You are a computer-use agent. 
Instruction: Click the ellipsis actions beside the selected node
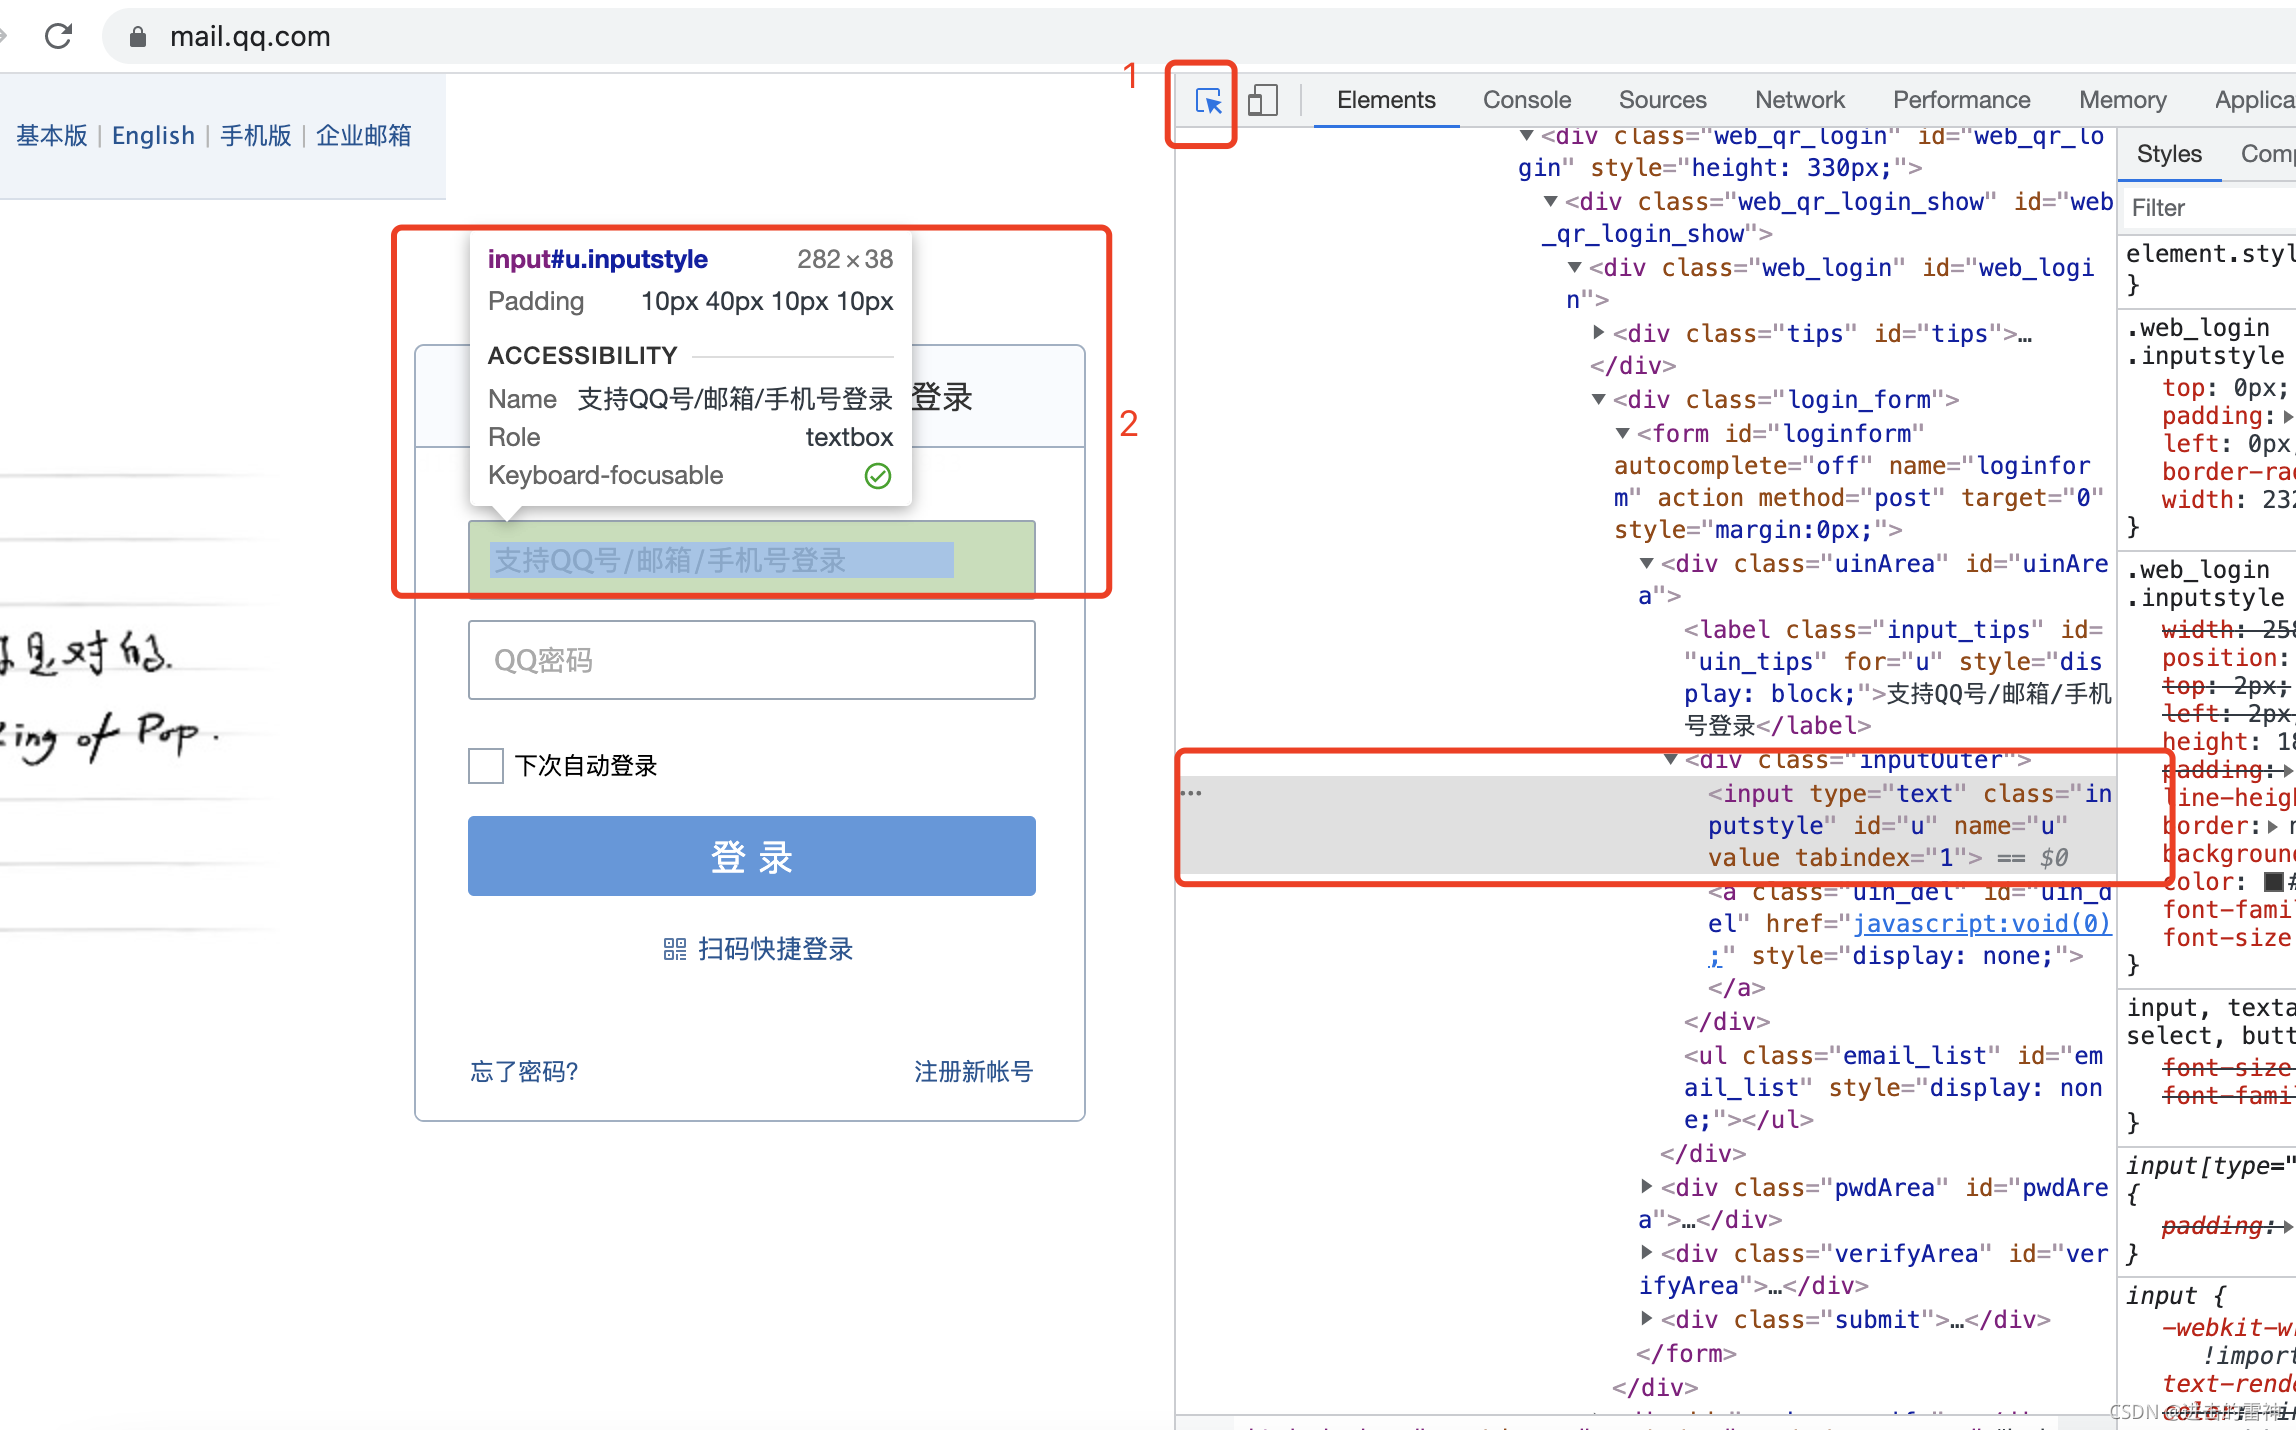coord(1191,793)
